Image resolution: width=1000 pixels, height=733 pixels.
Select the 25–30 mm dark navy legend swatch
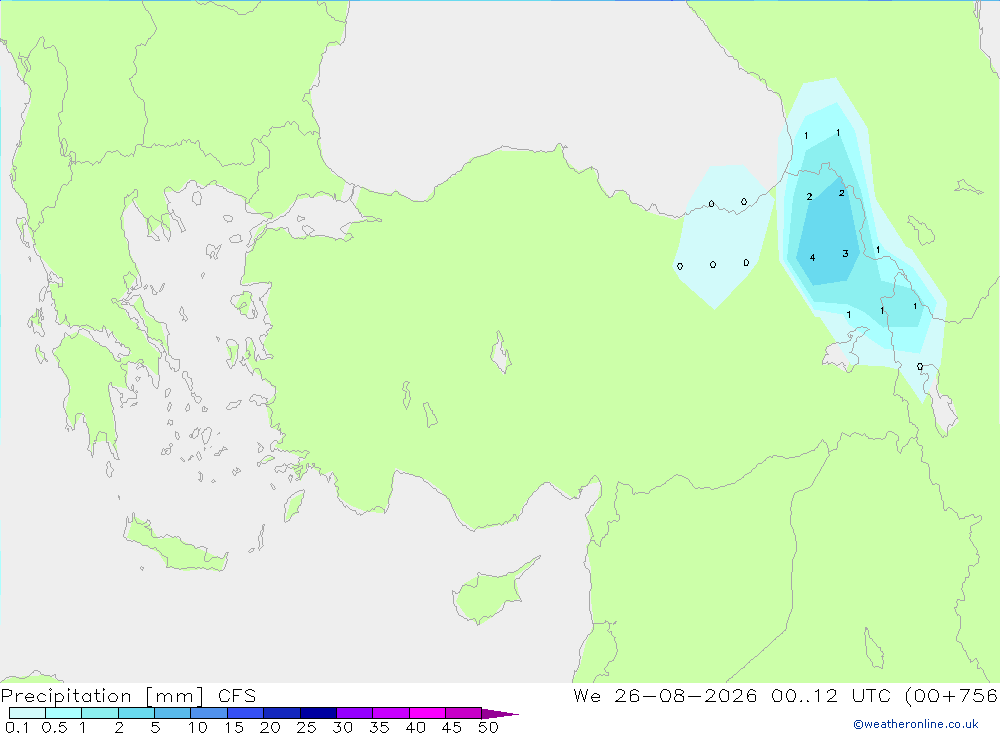[x=318, y=713]
